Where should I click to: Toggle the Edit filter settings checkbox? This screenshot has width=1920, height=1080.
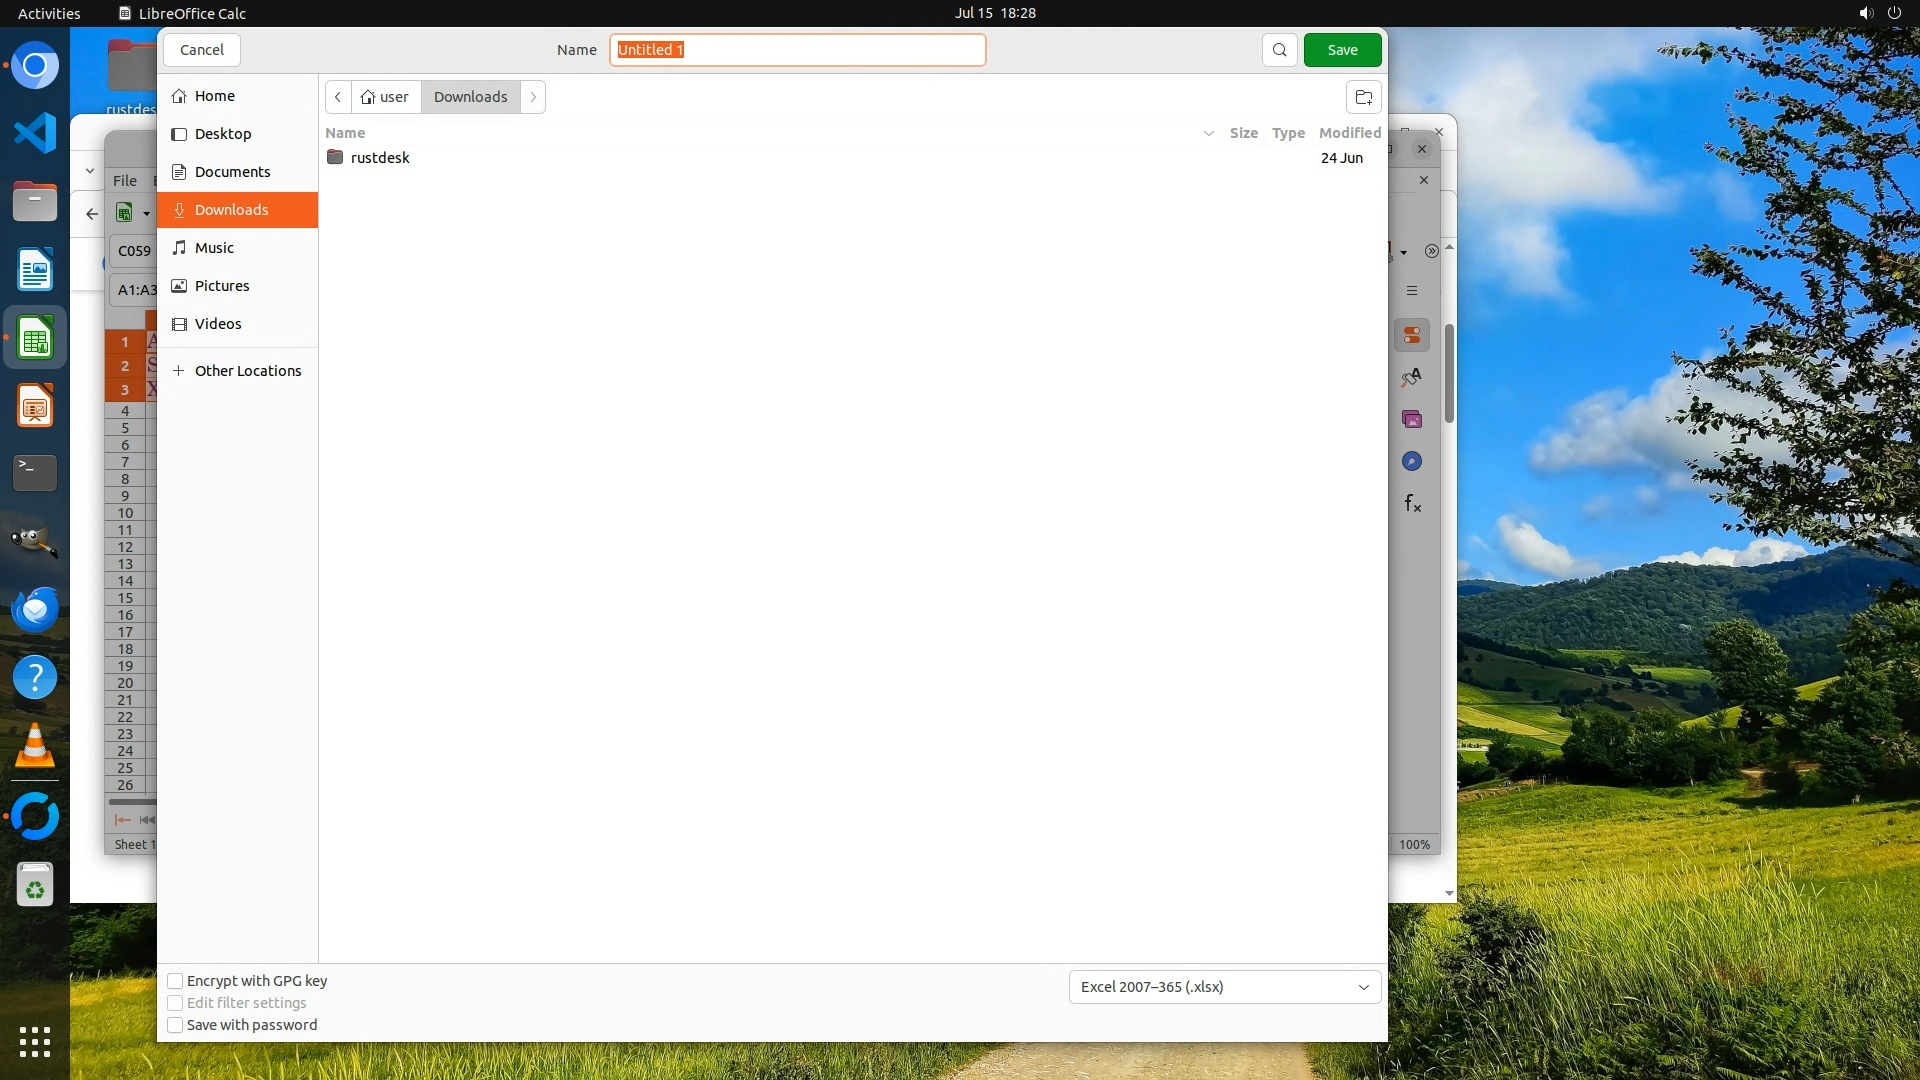click(x=175, y=1003)
